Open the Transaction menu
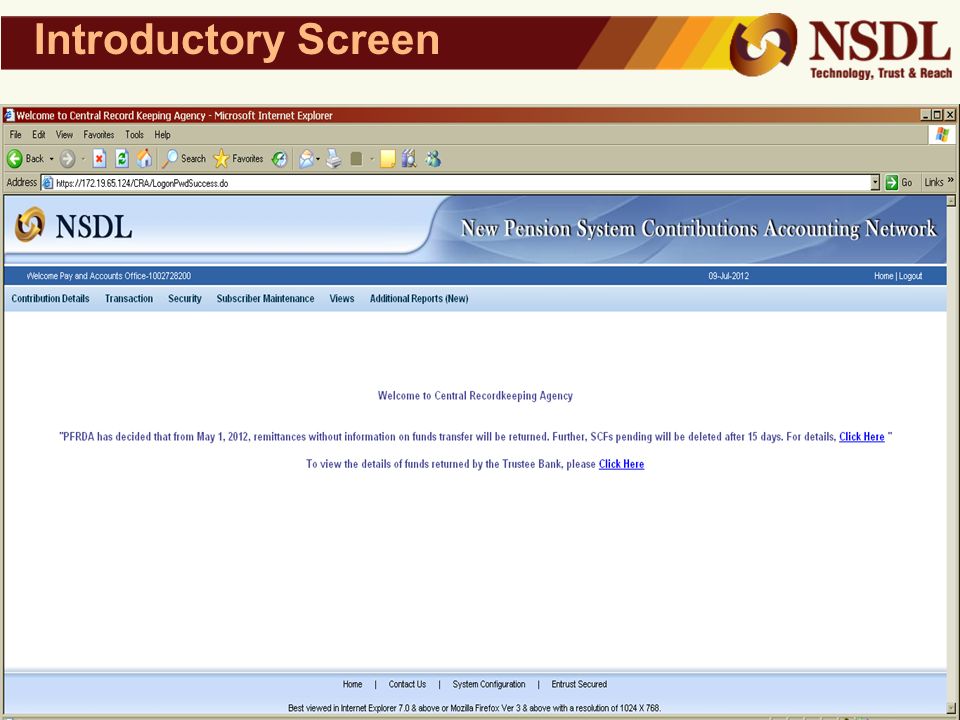960x720 pixels. coord(129,299)
